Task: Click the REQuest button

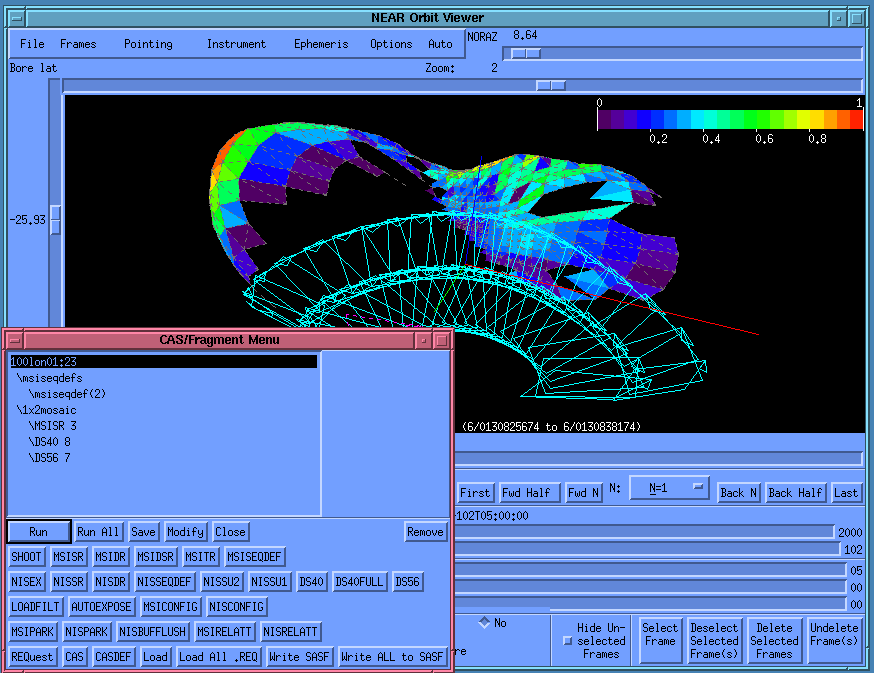Action: click(x=32, y=657)
